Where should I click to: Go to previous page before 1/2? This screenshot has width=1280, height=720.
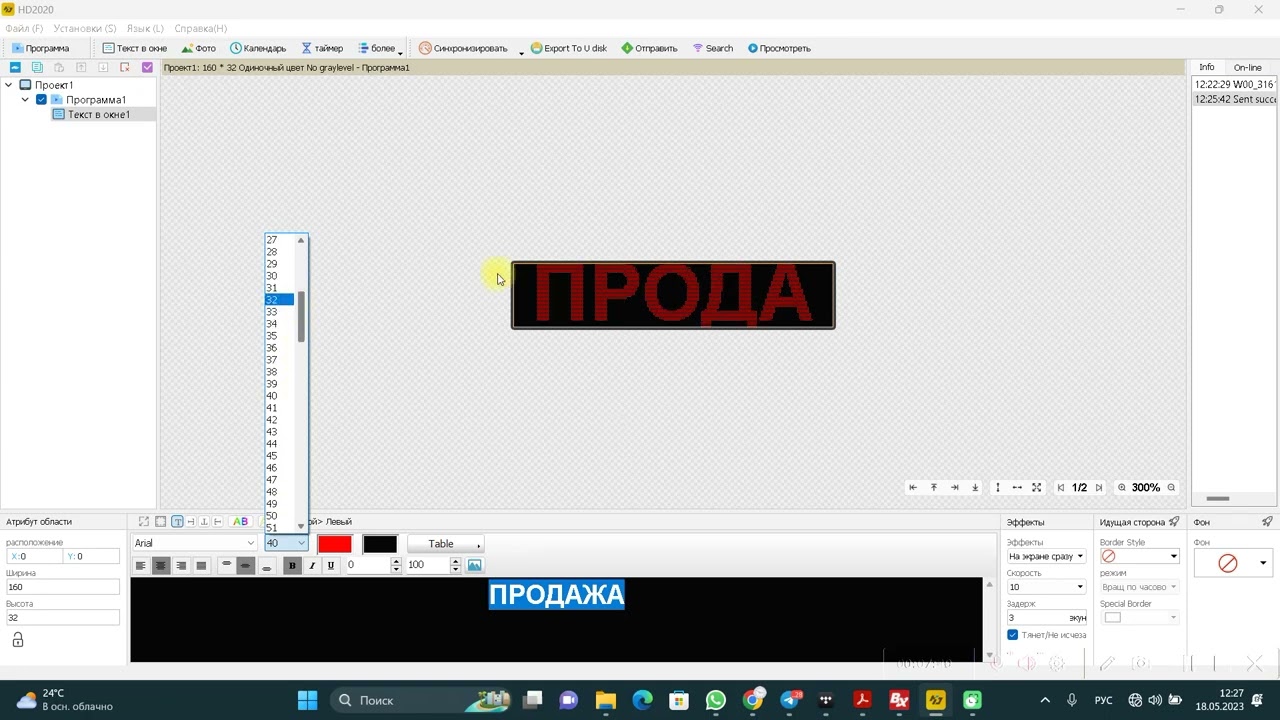pos(1061,488)
